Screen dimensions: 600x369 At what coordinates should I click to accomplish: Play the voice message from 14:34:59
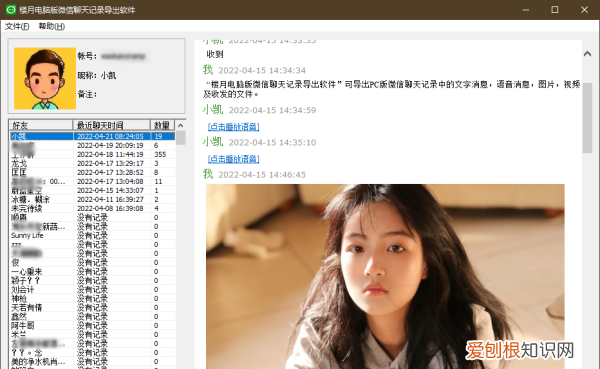[x=233, y=127]
